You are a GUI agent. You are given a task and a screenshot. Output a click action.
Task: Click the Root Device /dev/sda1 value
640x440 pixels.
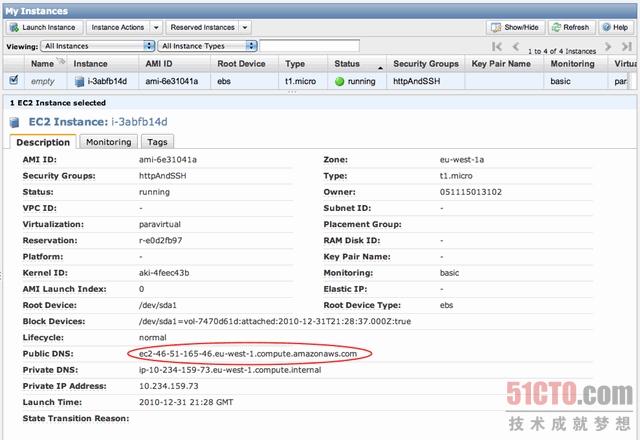coord(158,305)
